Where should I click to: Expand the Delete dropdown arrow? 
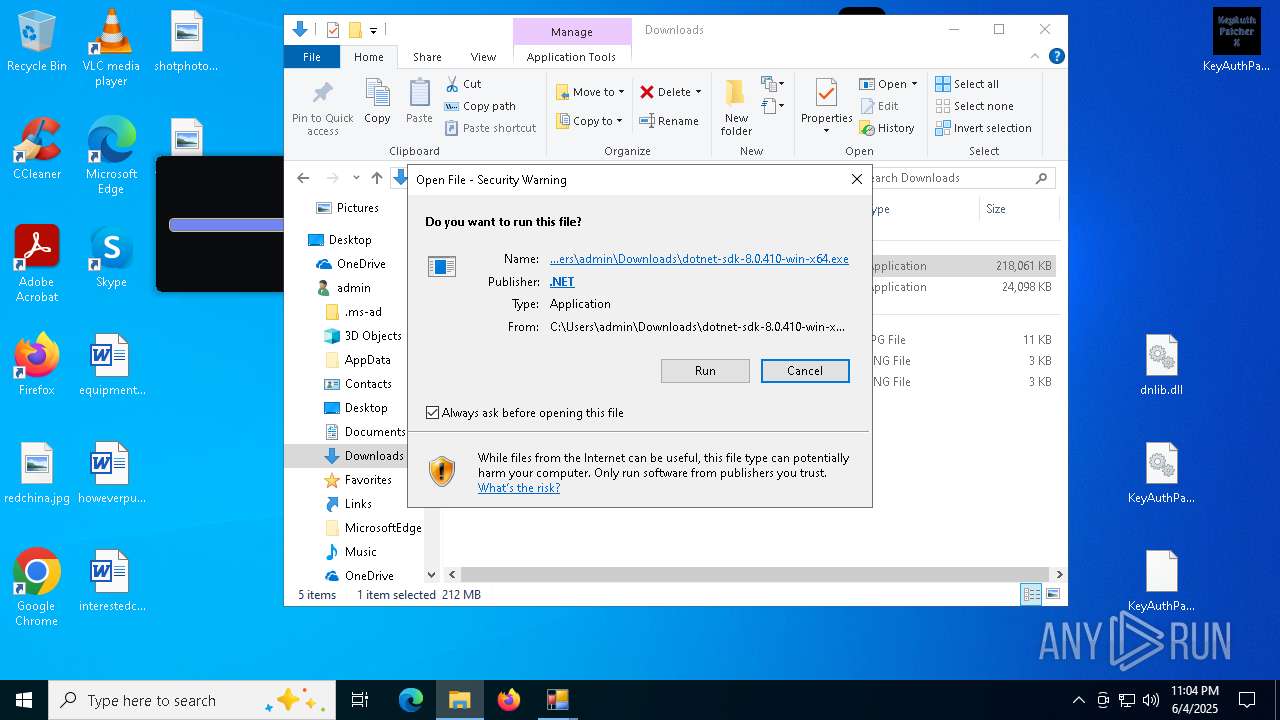pos(698,92)
